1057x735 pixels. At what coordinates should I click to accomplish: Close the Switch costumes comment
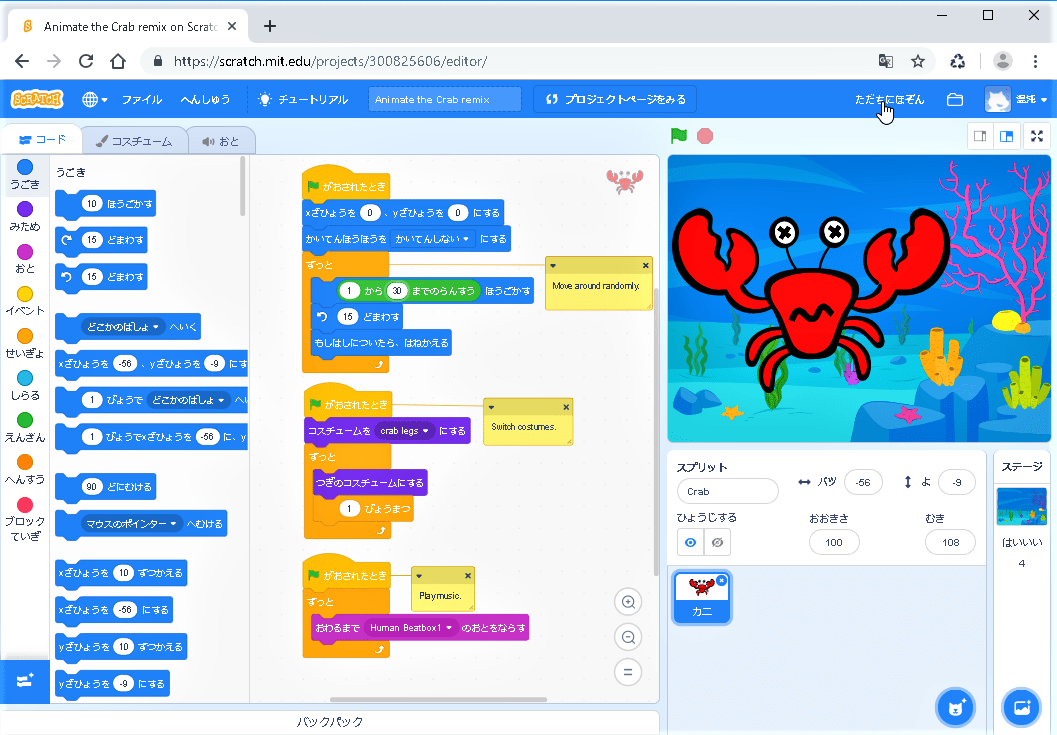click(566, 407)
